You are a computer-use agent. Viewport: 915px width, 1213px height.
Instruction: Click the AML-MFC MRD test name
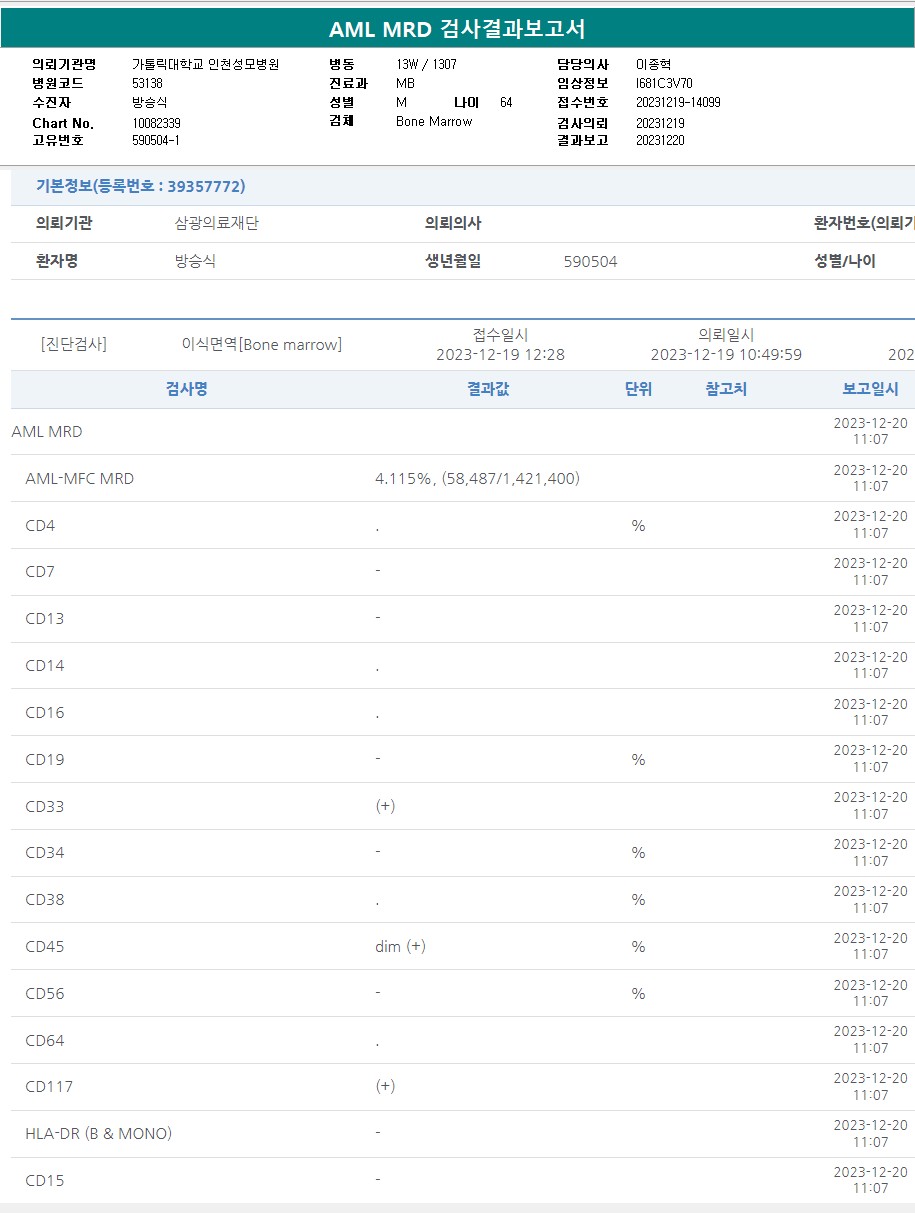(79, 479)
